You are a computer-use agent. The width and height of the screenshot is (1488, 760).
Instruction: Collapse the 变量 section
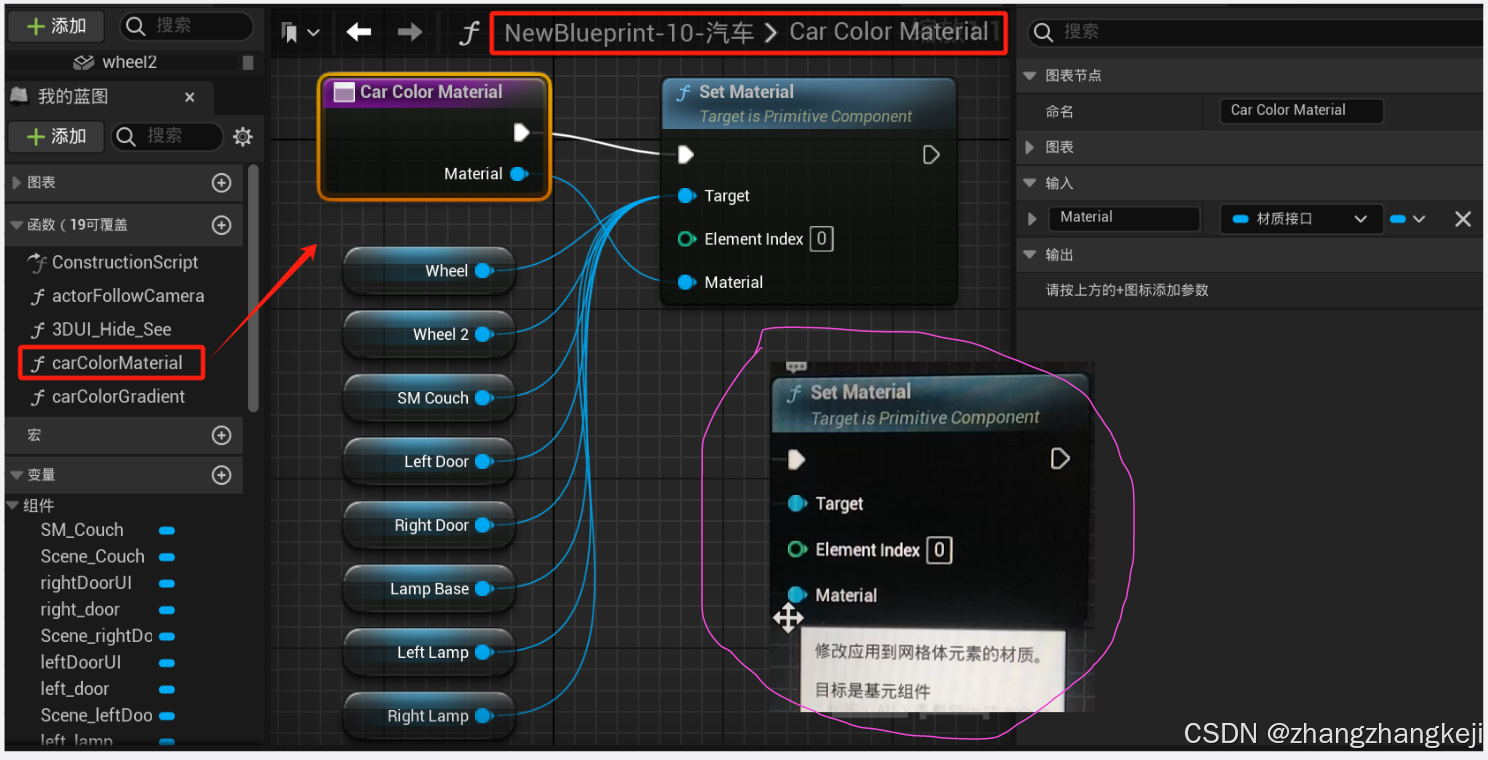(x=16, y=475)
